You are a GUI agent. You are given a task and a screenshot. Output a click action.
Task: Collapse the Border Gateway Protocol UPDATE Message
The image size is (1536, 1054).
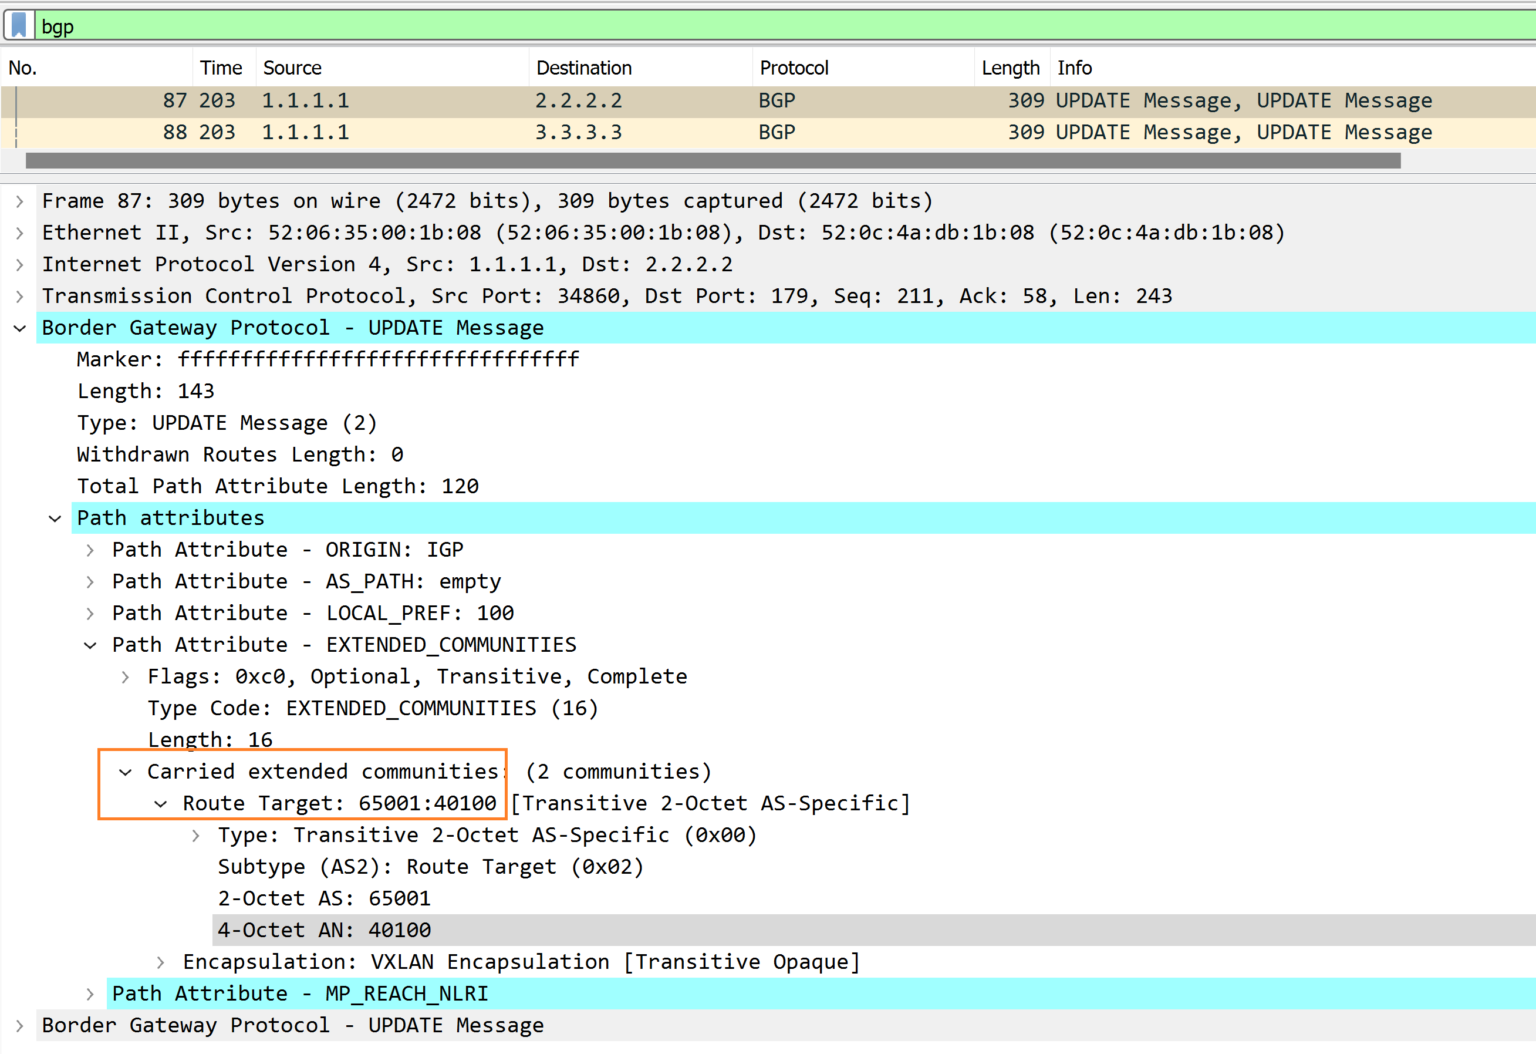point(19,327)
